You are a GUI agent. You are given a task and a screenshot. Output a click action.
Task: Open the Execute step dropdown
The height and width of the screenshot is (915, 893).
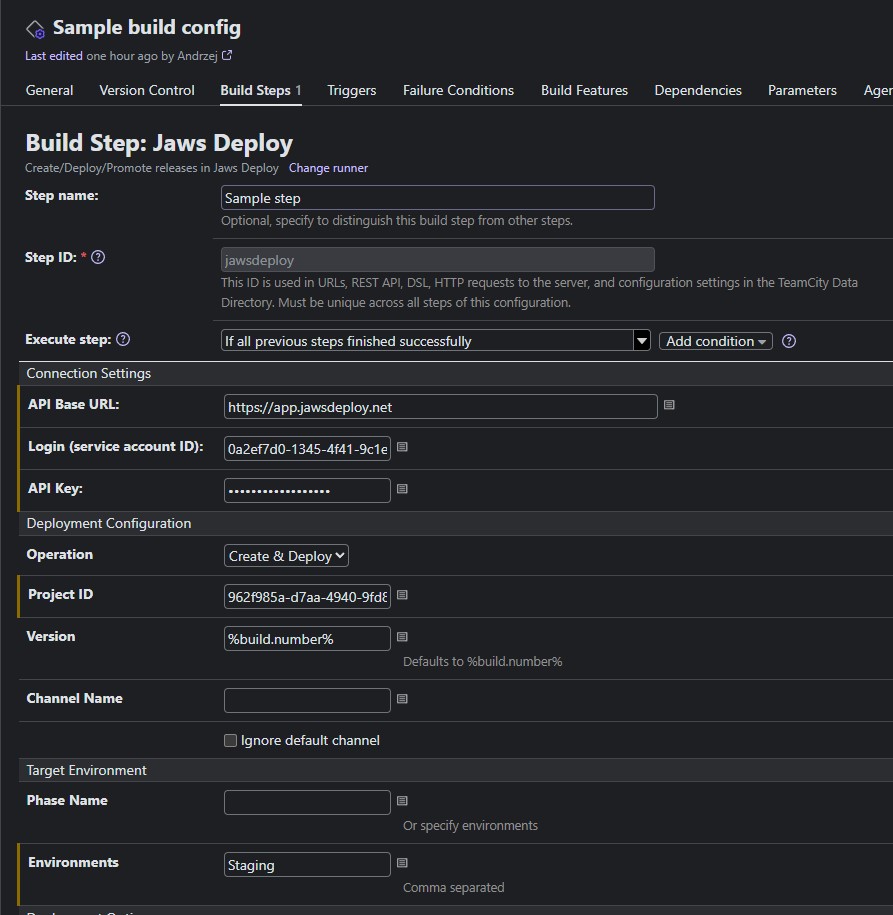click(641, 340)
